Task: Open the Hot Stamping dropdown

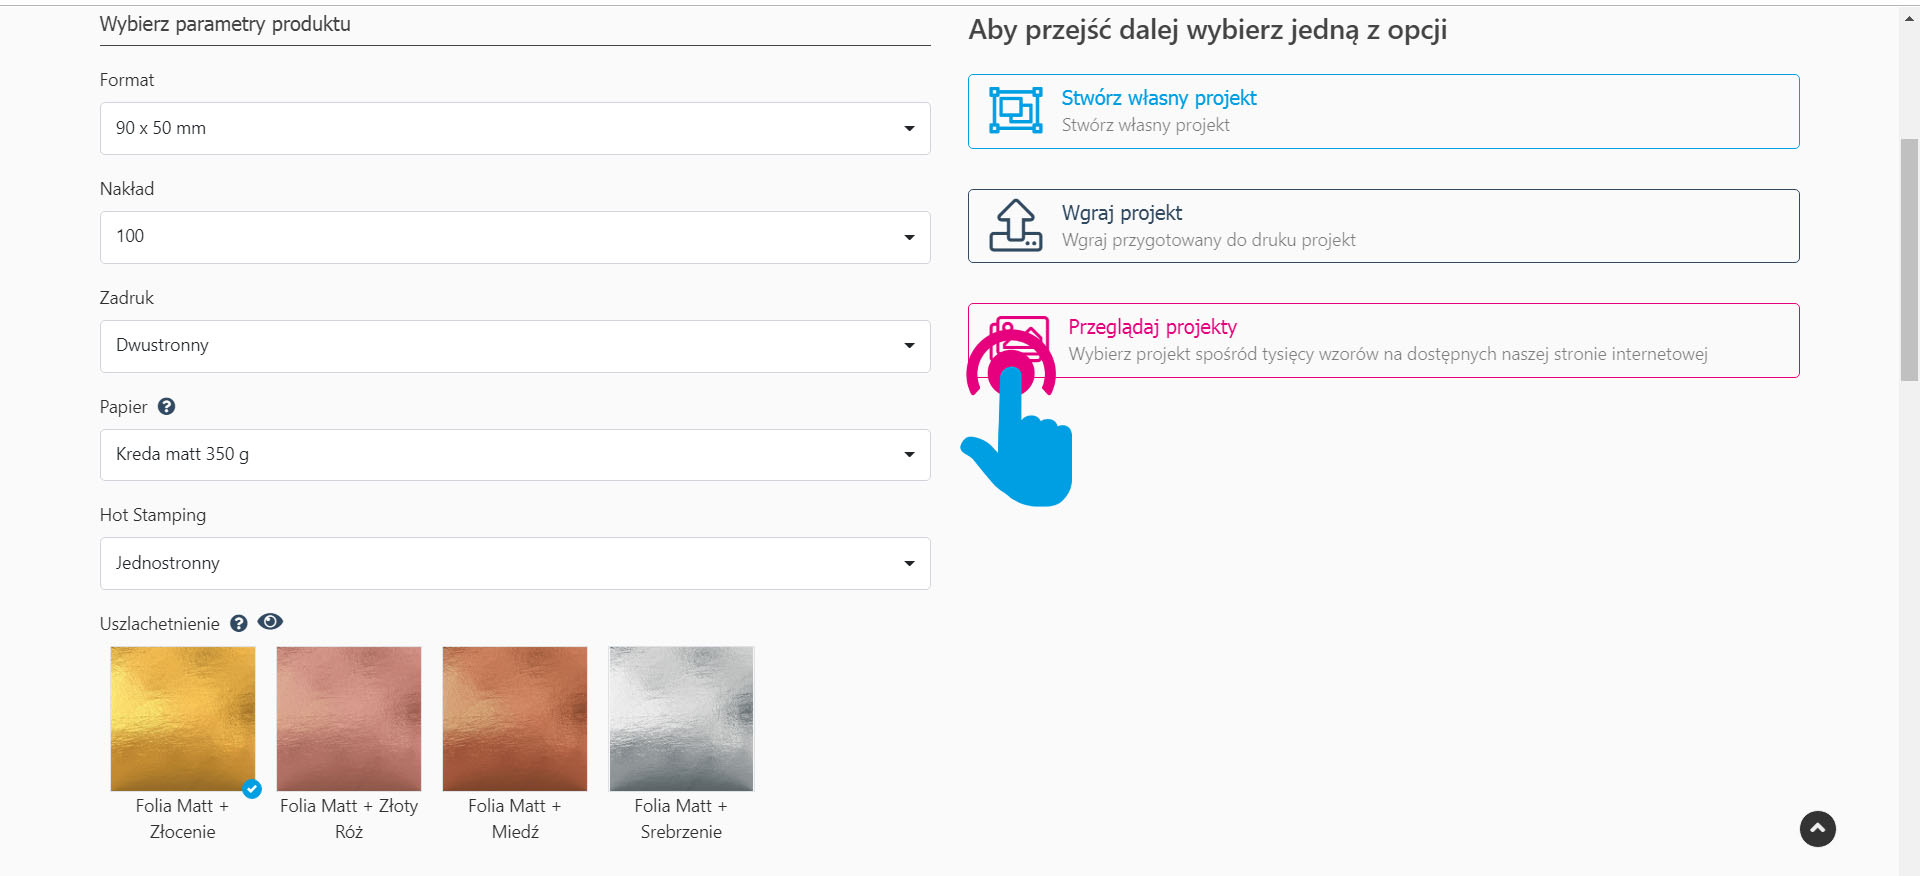Action: point(515,563)
